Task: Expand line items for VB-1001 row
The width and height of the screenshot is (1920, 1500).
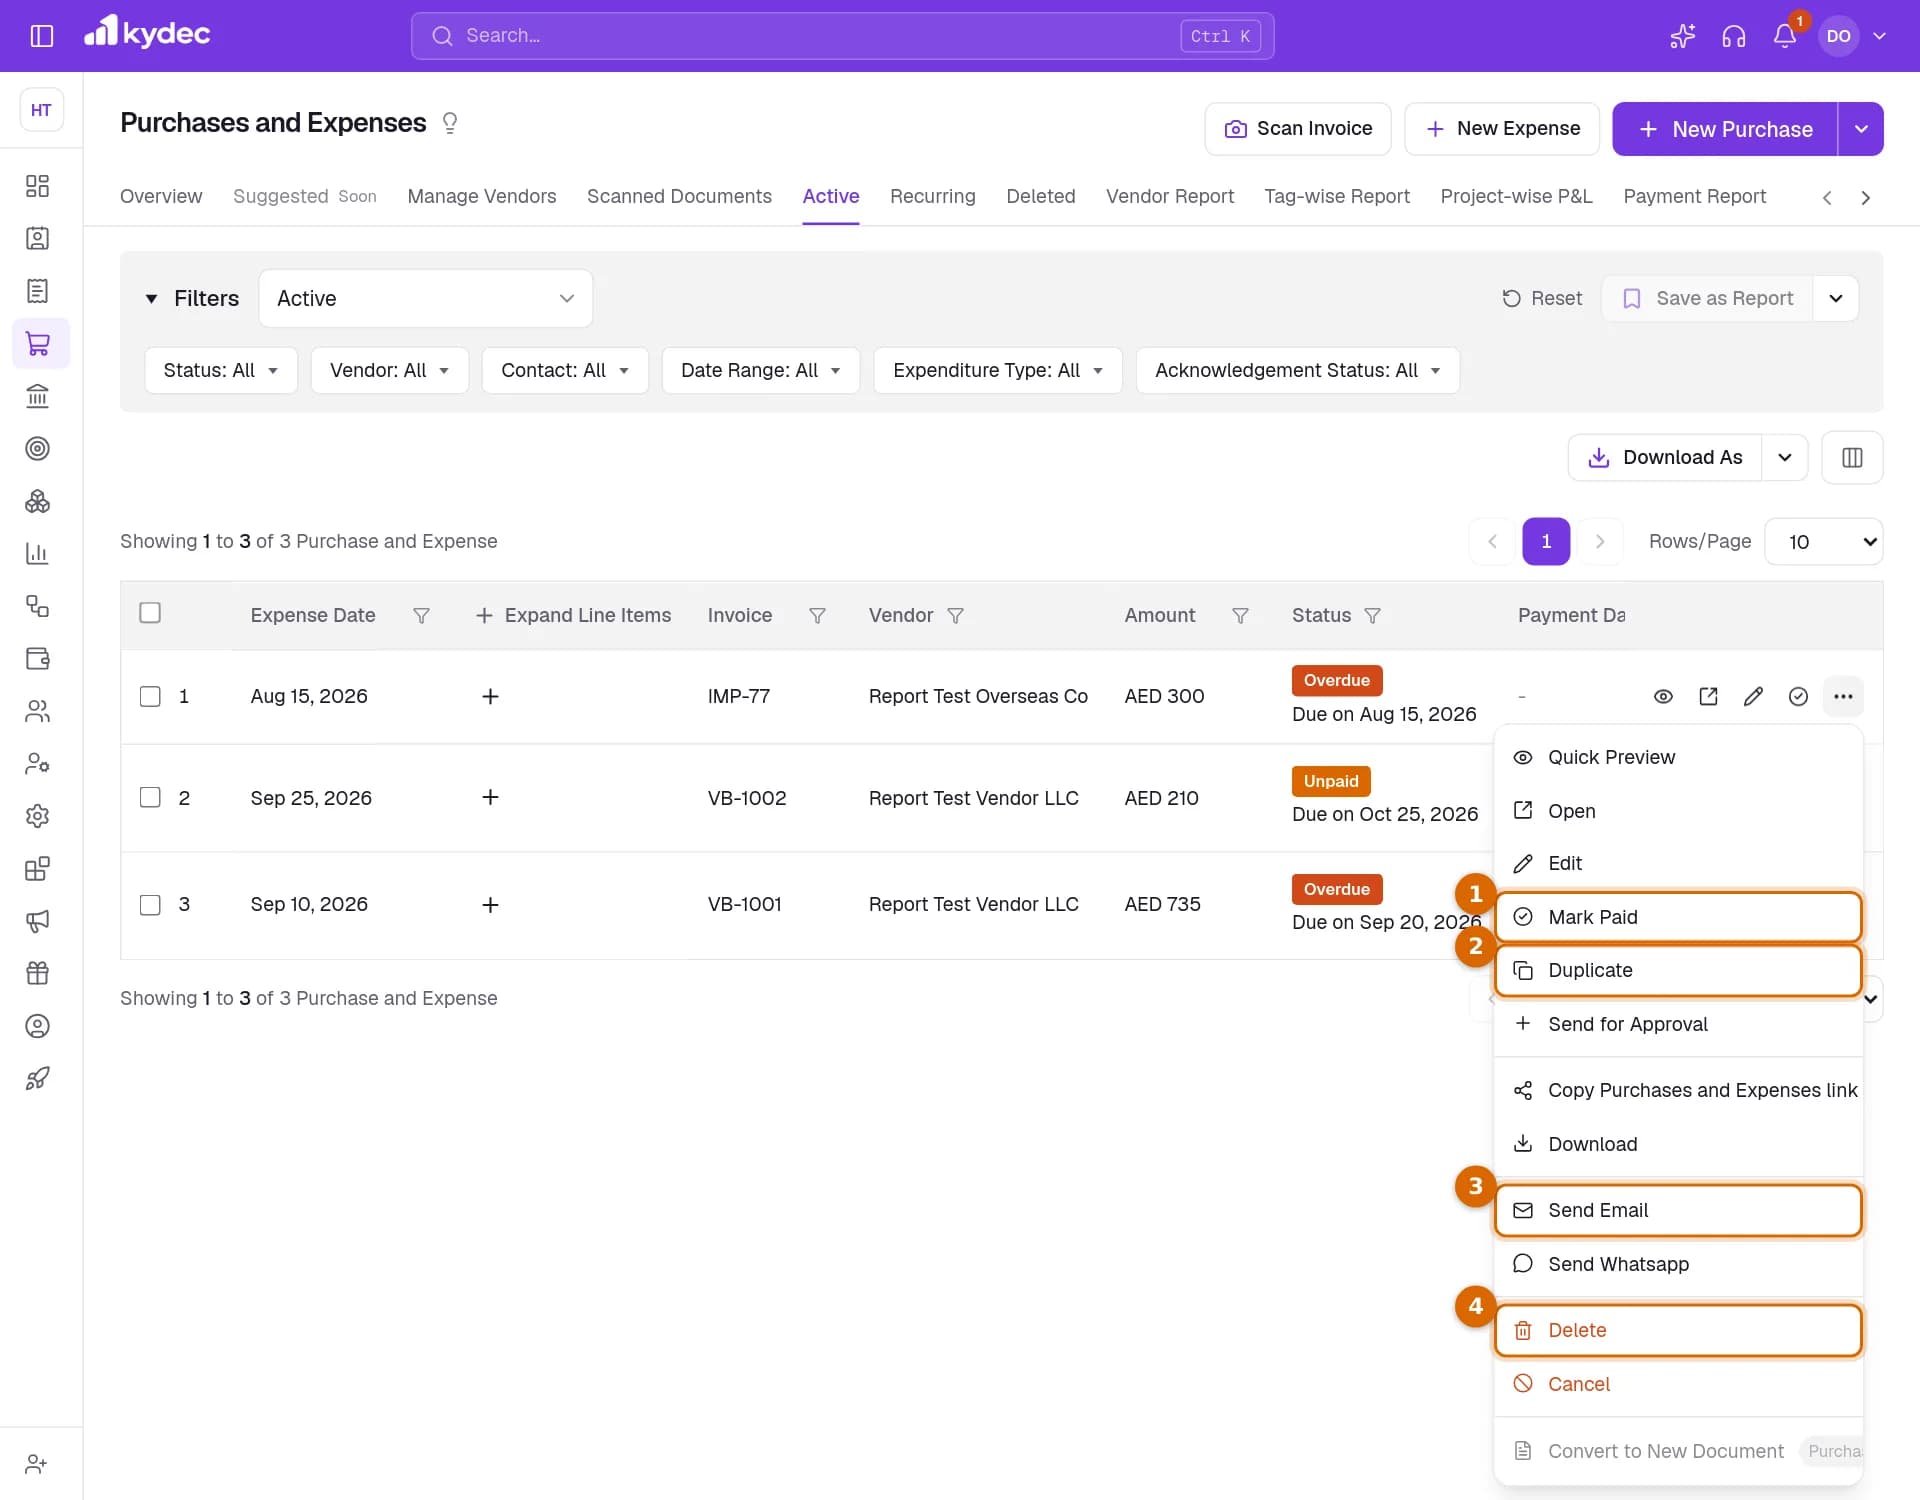Action: click(x=490, y=905)
